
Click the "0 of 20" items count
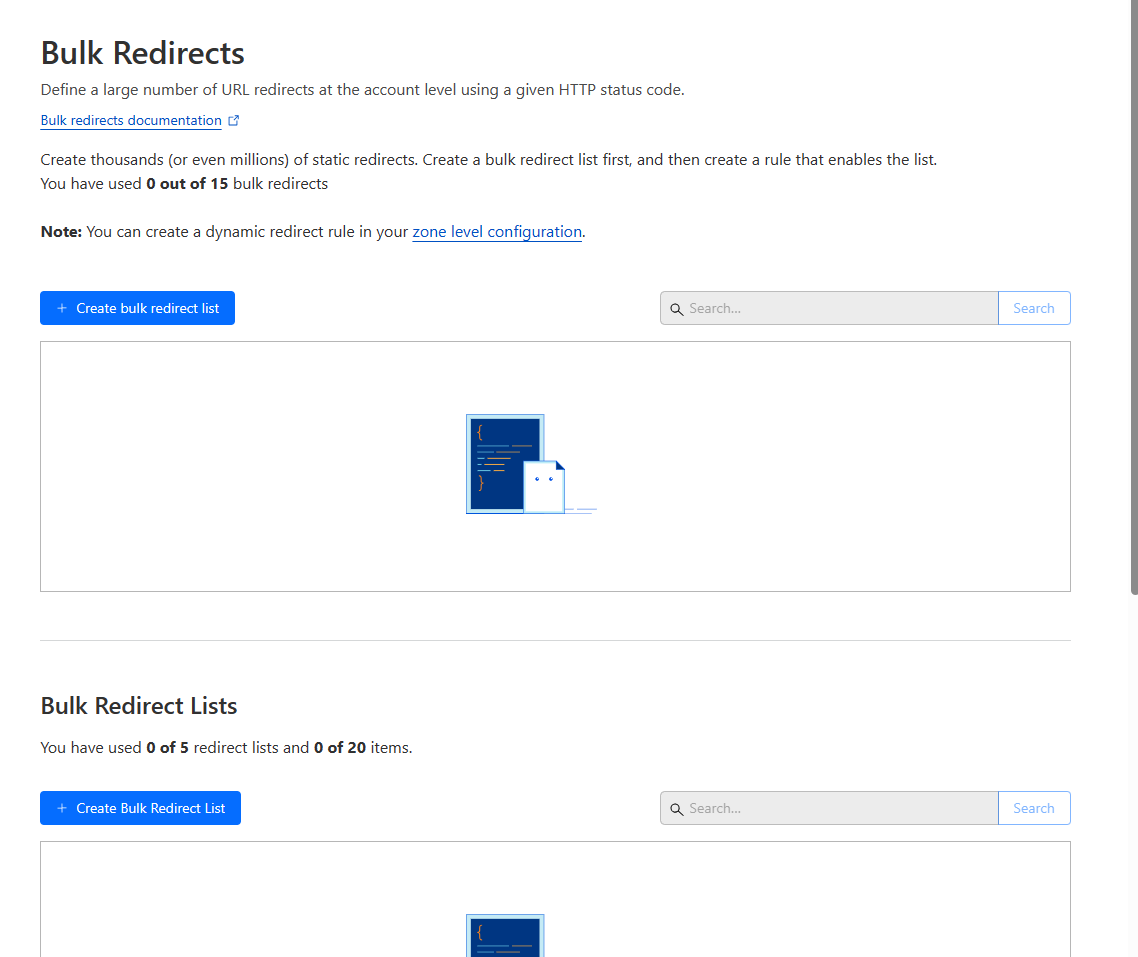pyautogui.click(x=340, y=747)
